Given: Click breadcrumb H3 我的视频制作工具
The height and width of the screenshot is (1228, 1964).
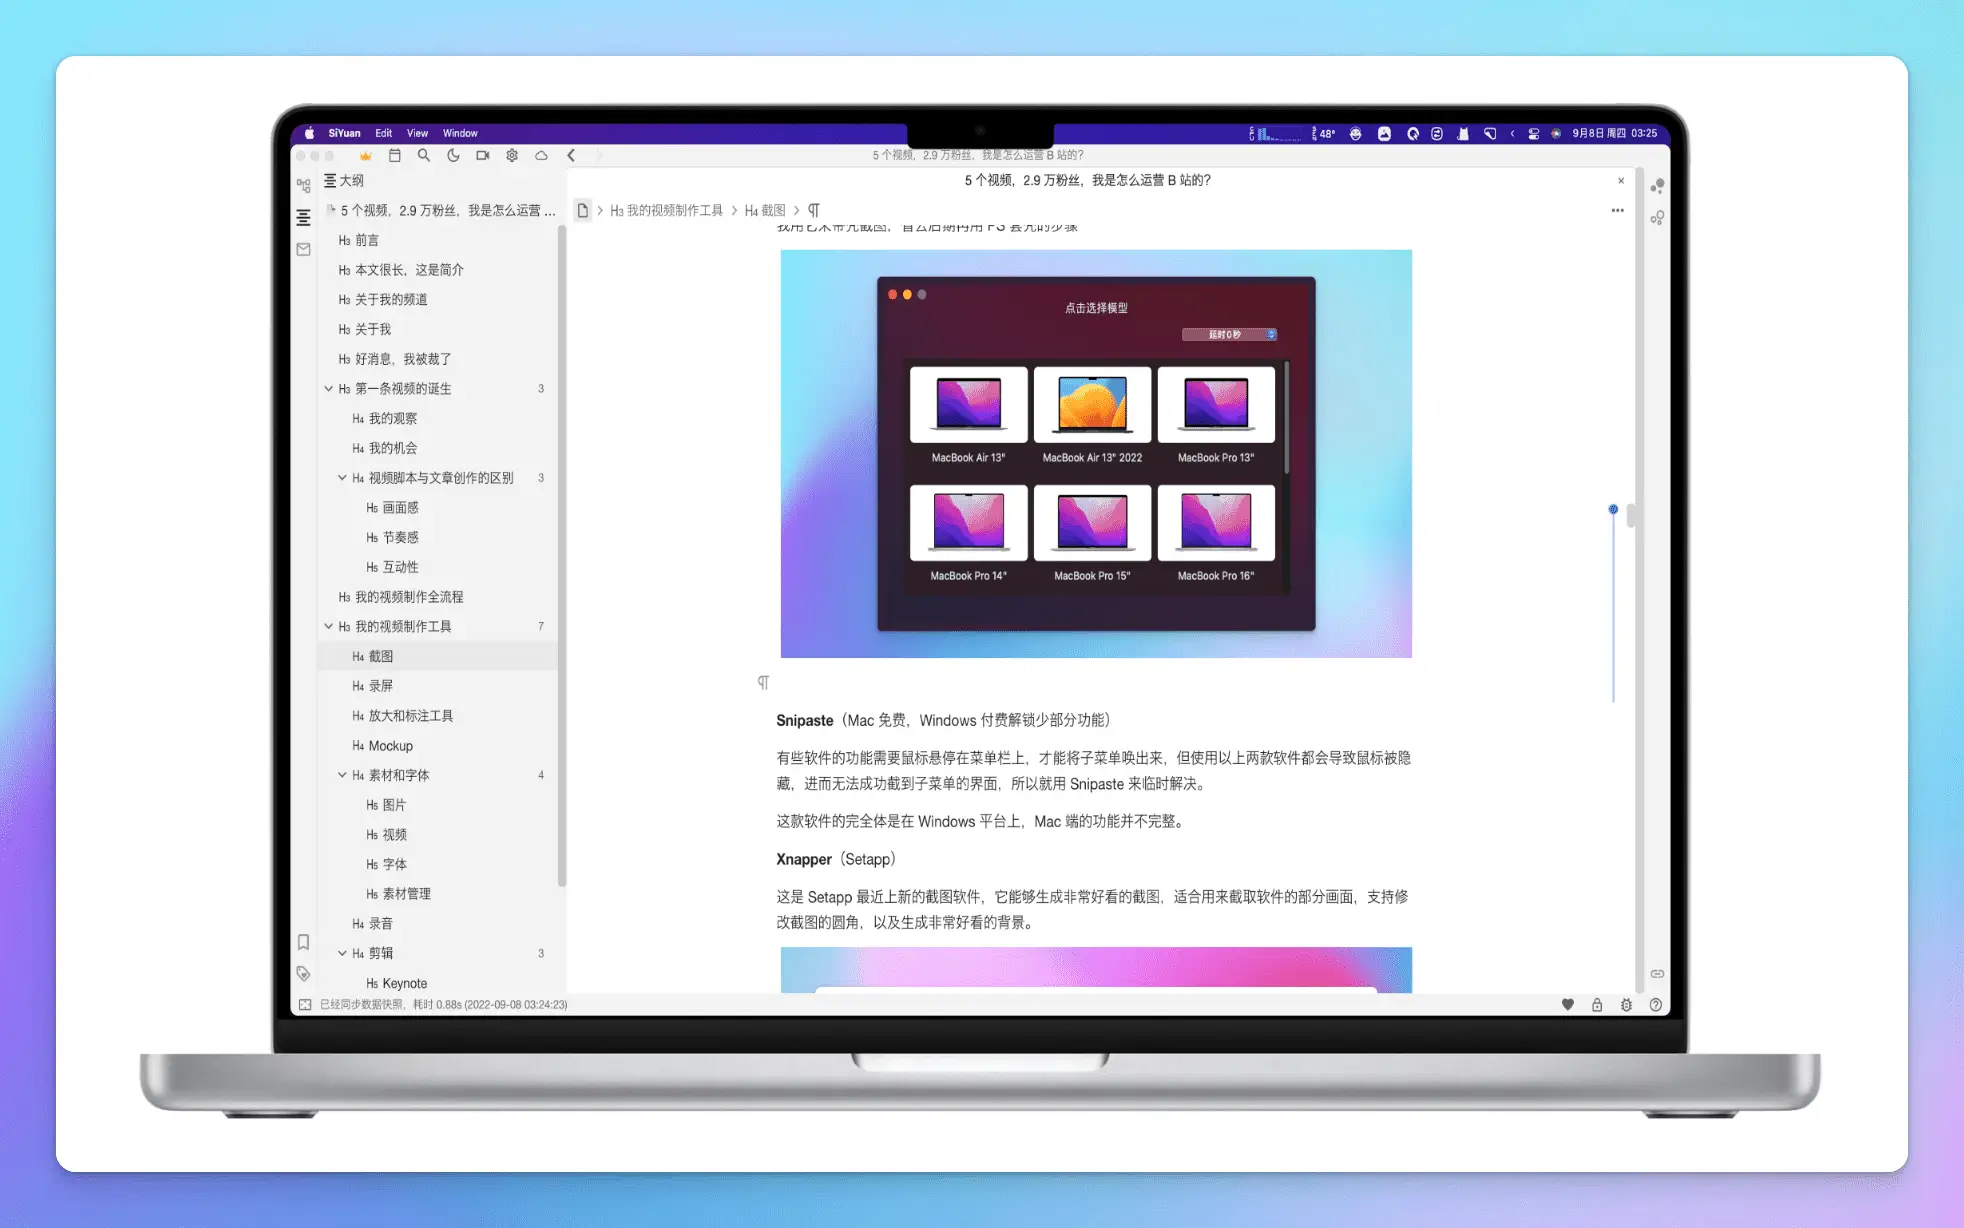Looking at the screenshot, I should (x=666, y=211).
